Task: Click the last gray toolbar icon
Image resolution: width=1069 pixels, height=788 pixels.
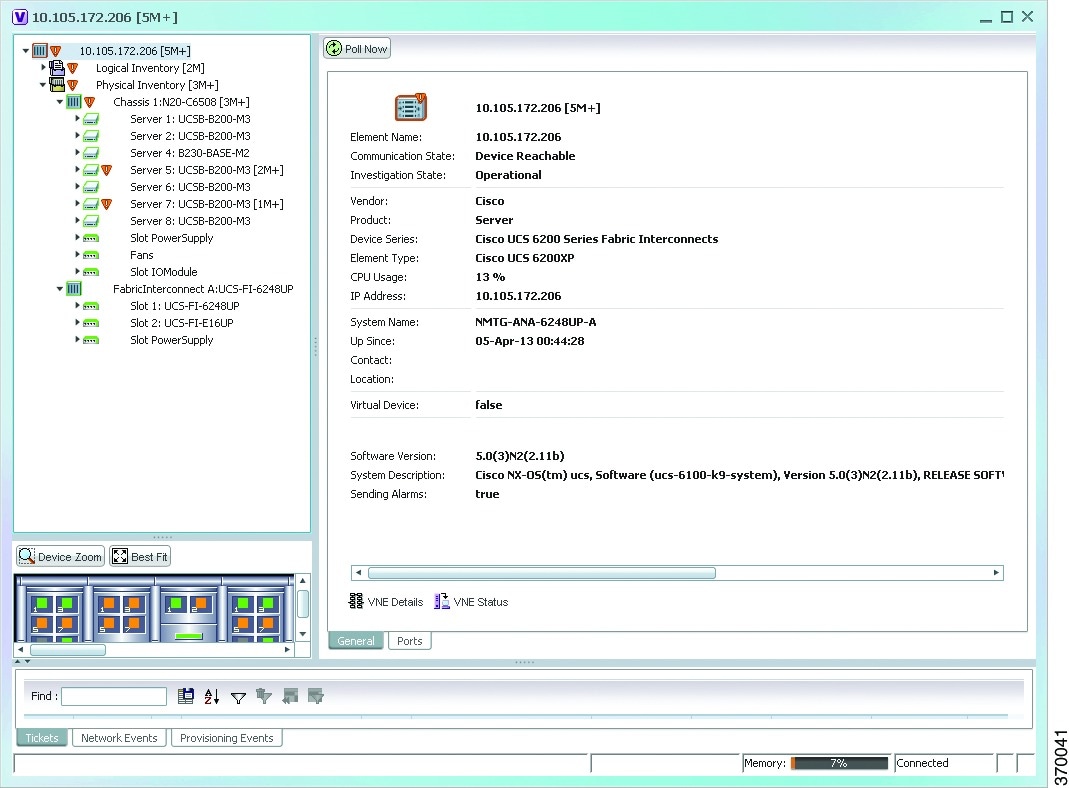Action: [316, 696]
